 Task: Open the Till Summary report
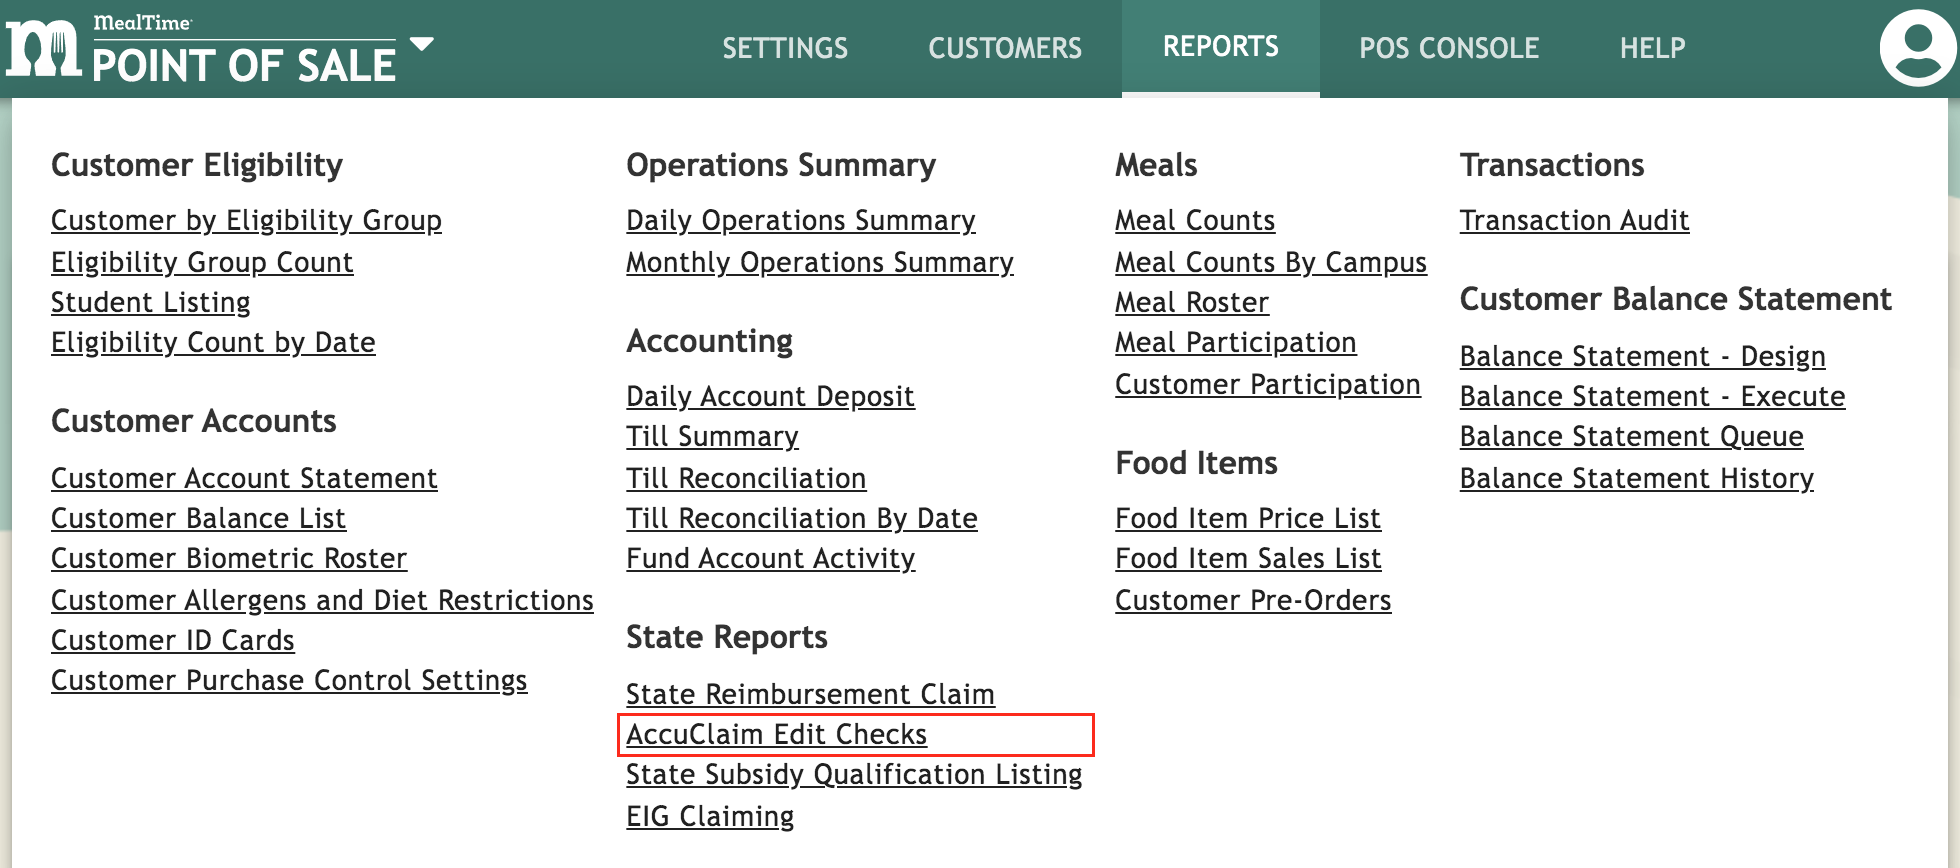click(712, 436)
